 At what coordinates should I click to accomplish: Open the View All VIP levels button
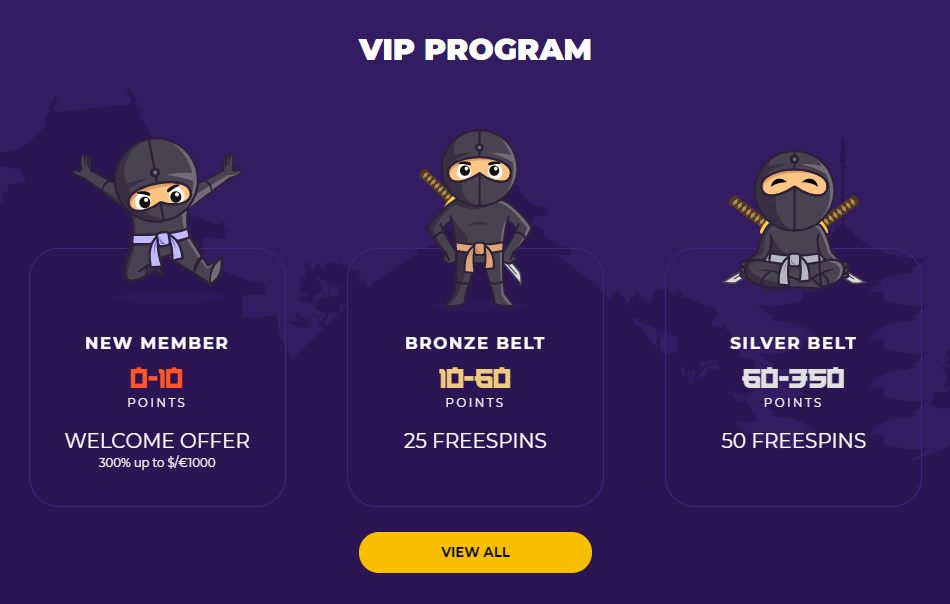[475, 553]
